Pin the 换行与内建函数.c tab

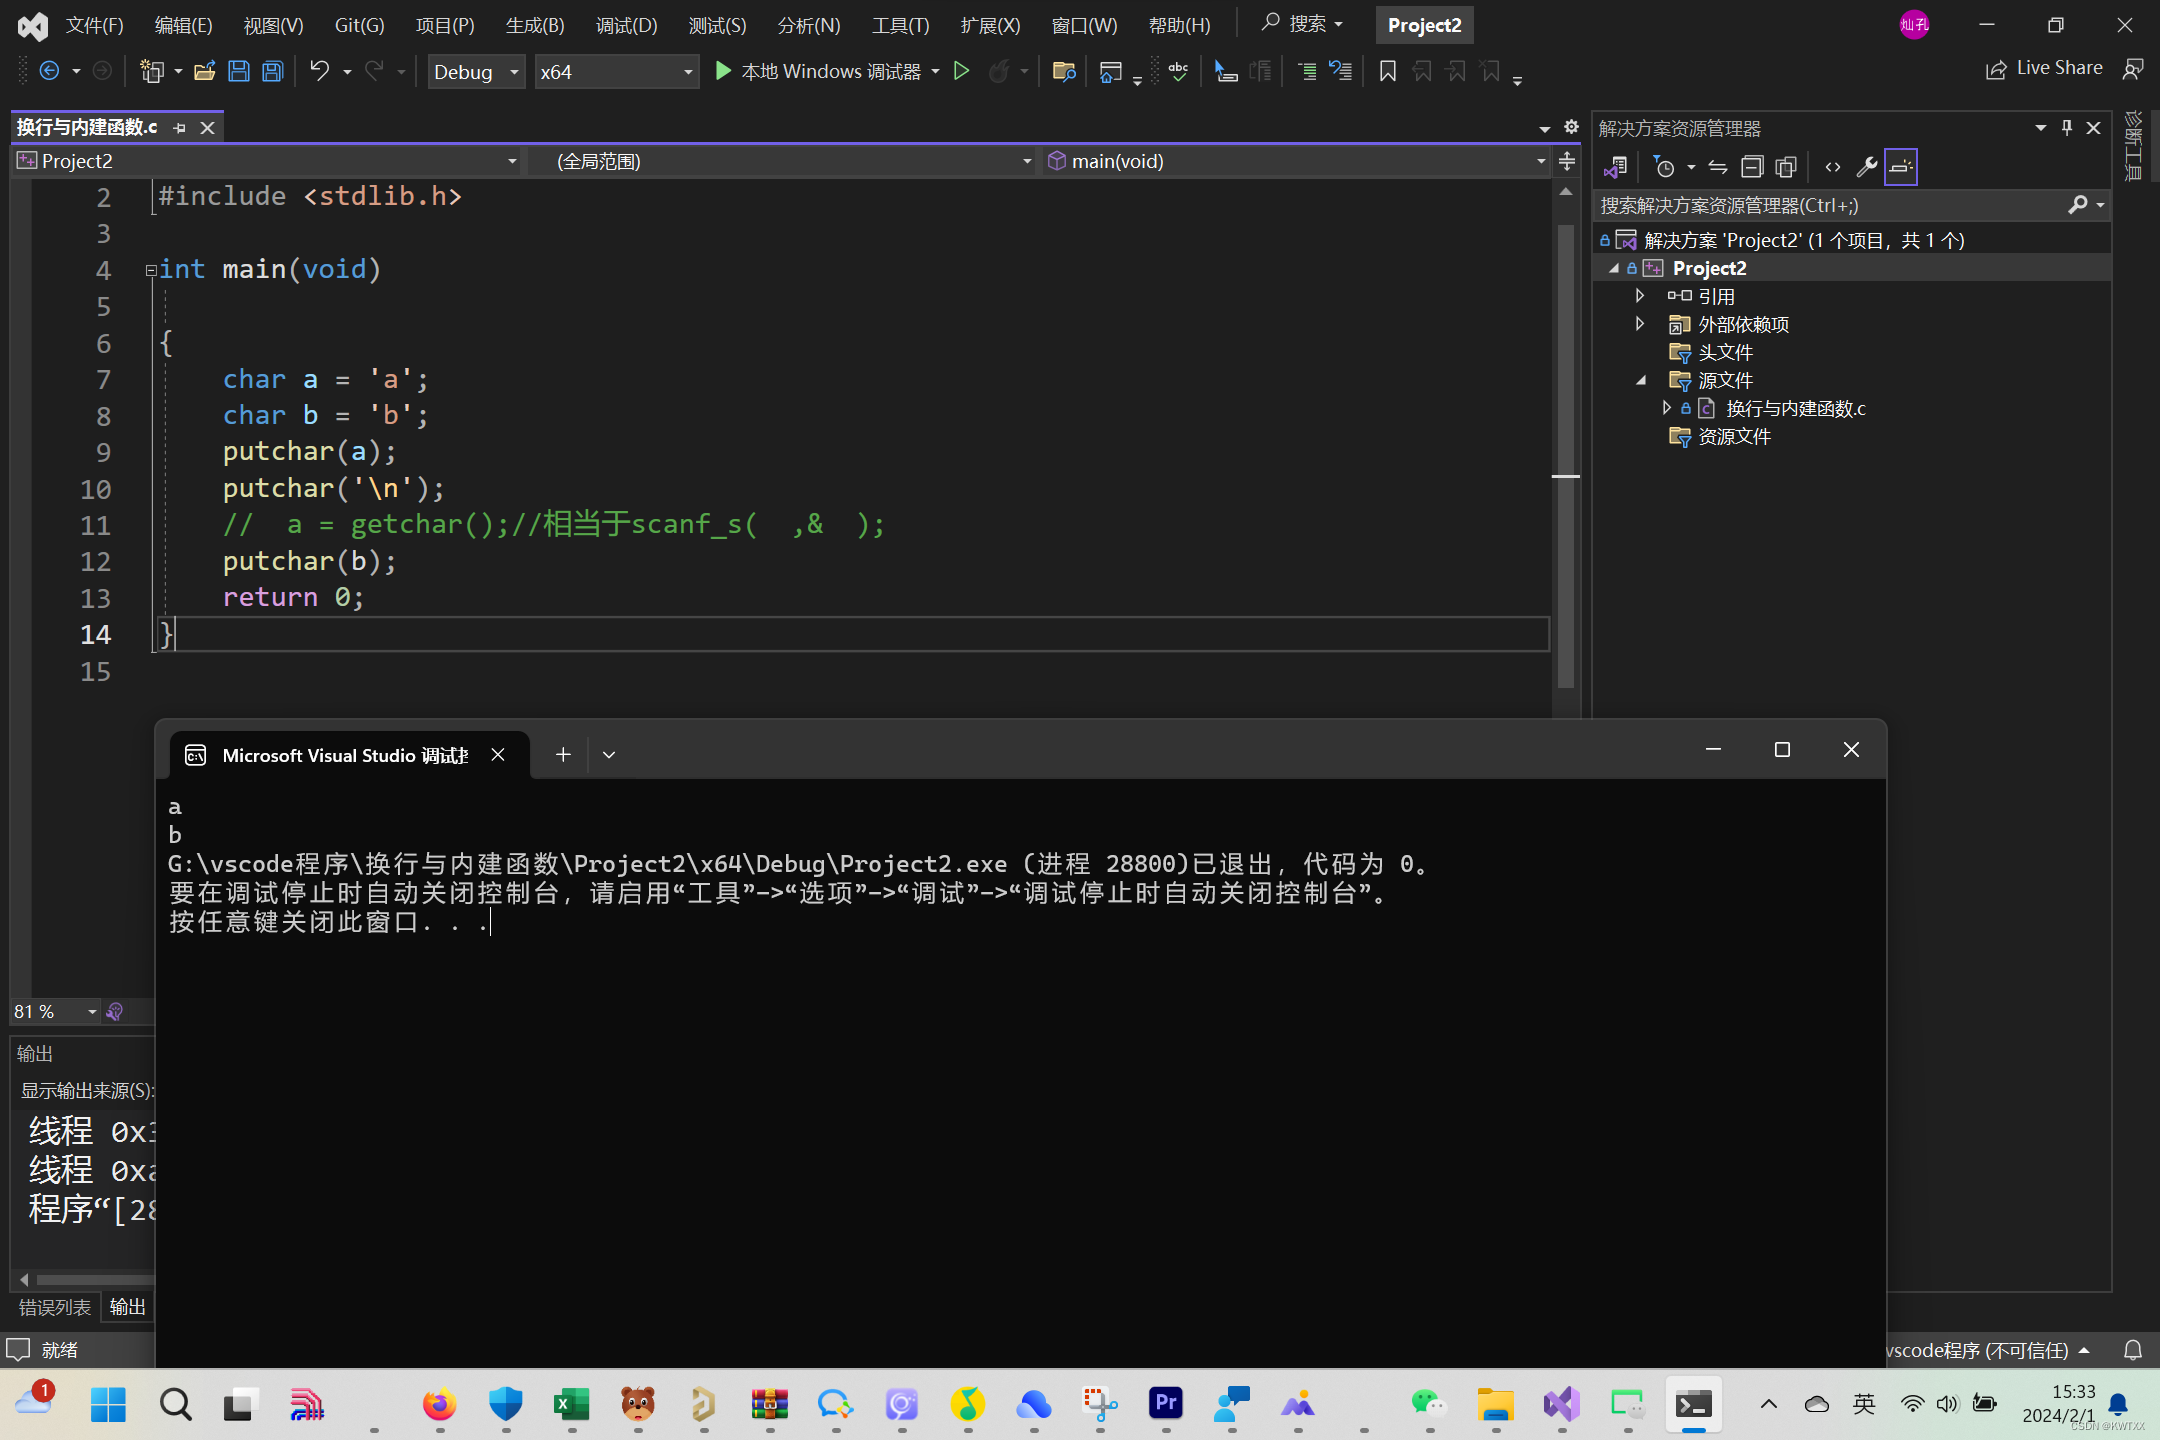pyautogui.click(x=179, y=127)
